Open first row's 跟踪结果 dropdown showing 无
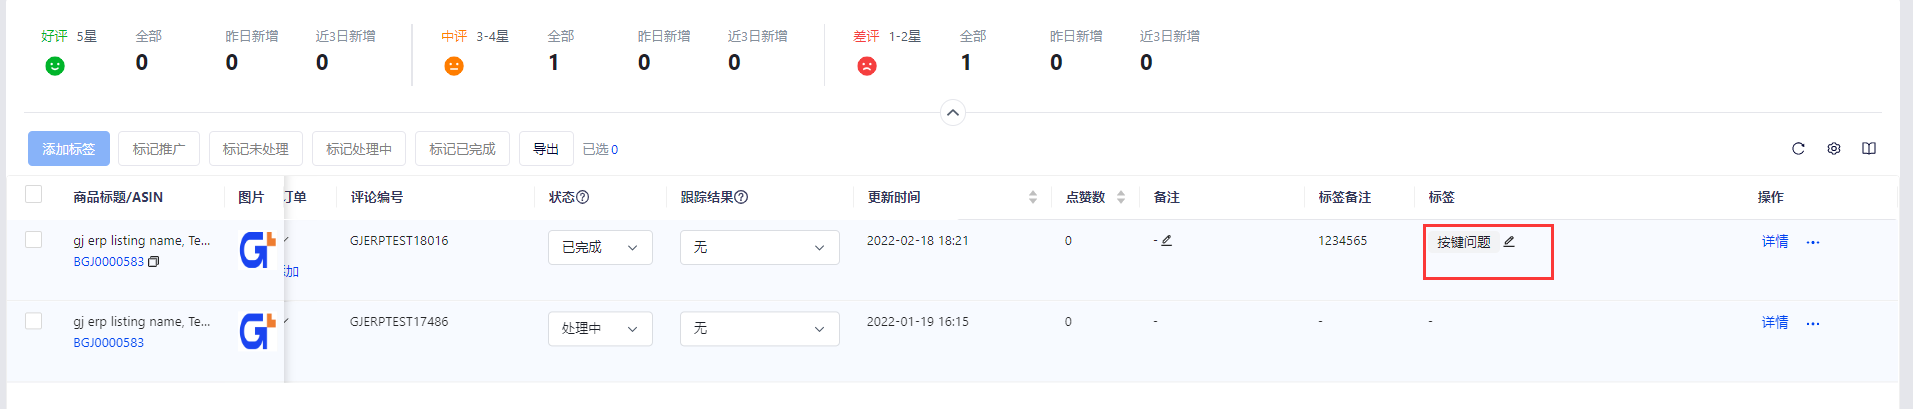This screenshot has height=409, width=1913. [x=760, y=247]
